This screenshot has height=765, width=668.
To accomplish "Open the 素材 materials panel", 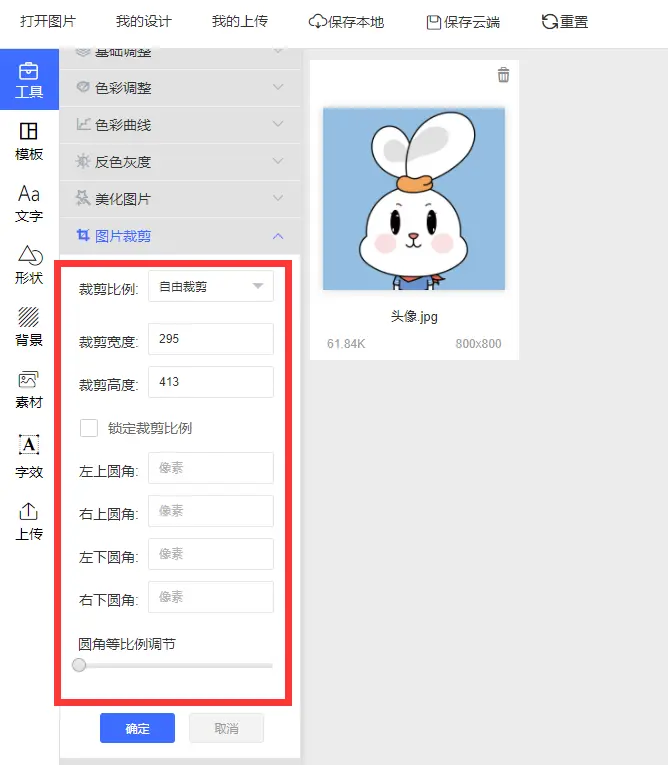I will coord(29,389).
